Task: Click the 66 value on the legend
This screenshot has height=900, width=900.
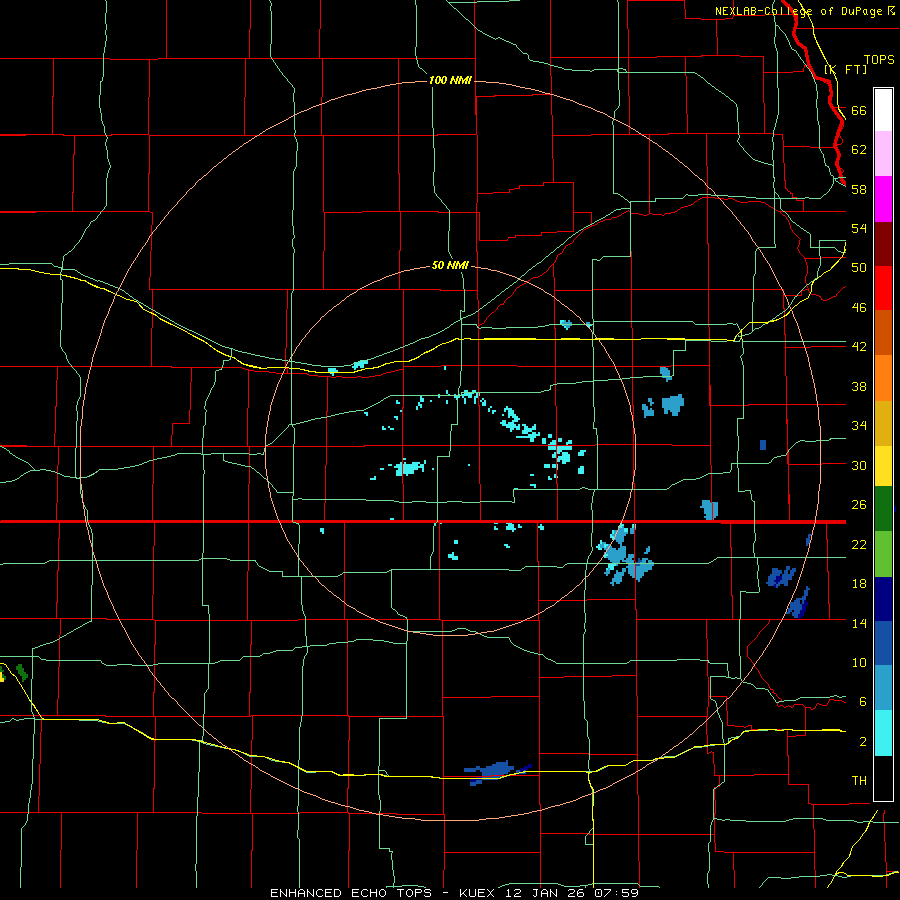Action: [859, 110]
